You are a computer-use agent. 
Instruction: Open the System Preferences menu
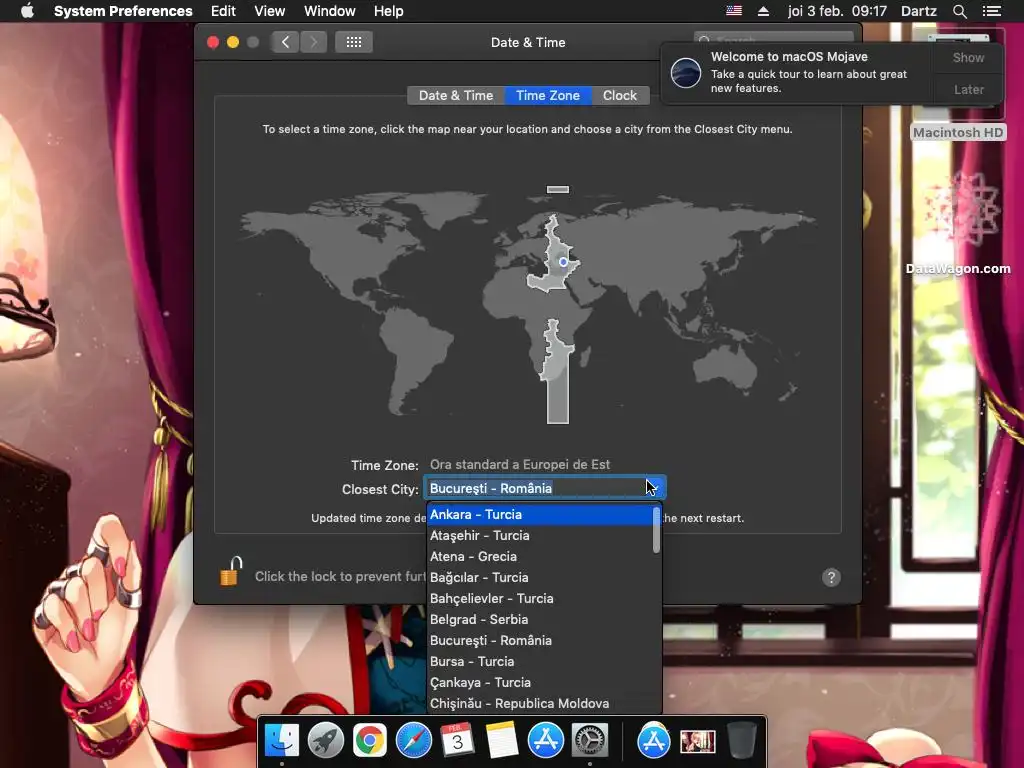click(x=123, y=11)
